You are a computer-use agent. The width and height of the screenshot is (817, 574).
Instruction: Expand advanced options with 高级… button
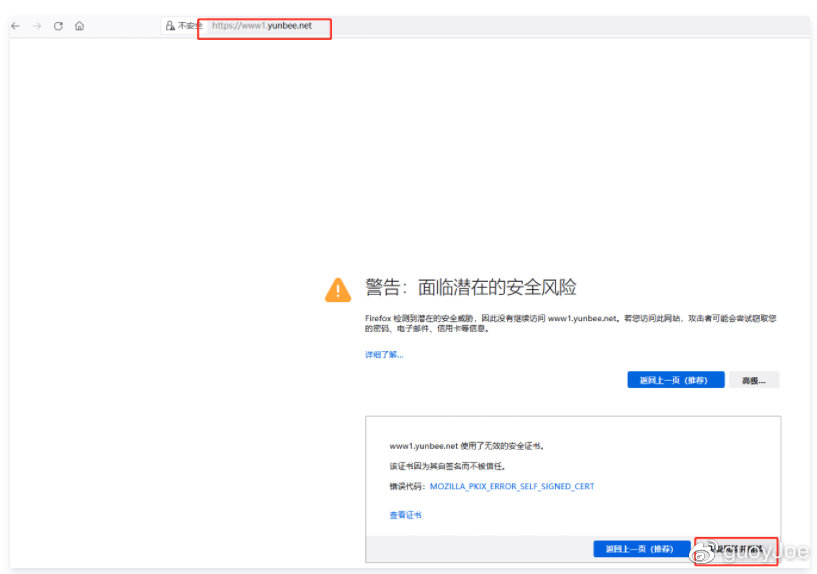[x=753, y=380]
